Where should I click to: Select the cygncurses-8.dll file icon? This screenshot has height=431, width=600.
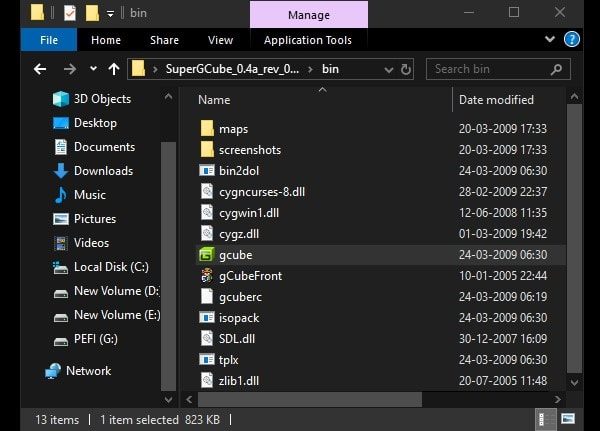tap(207, 191)
